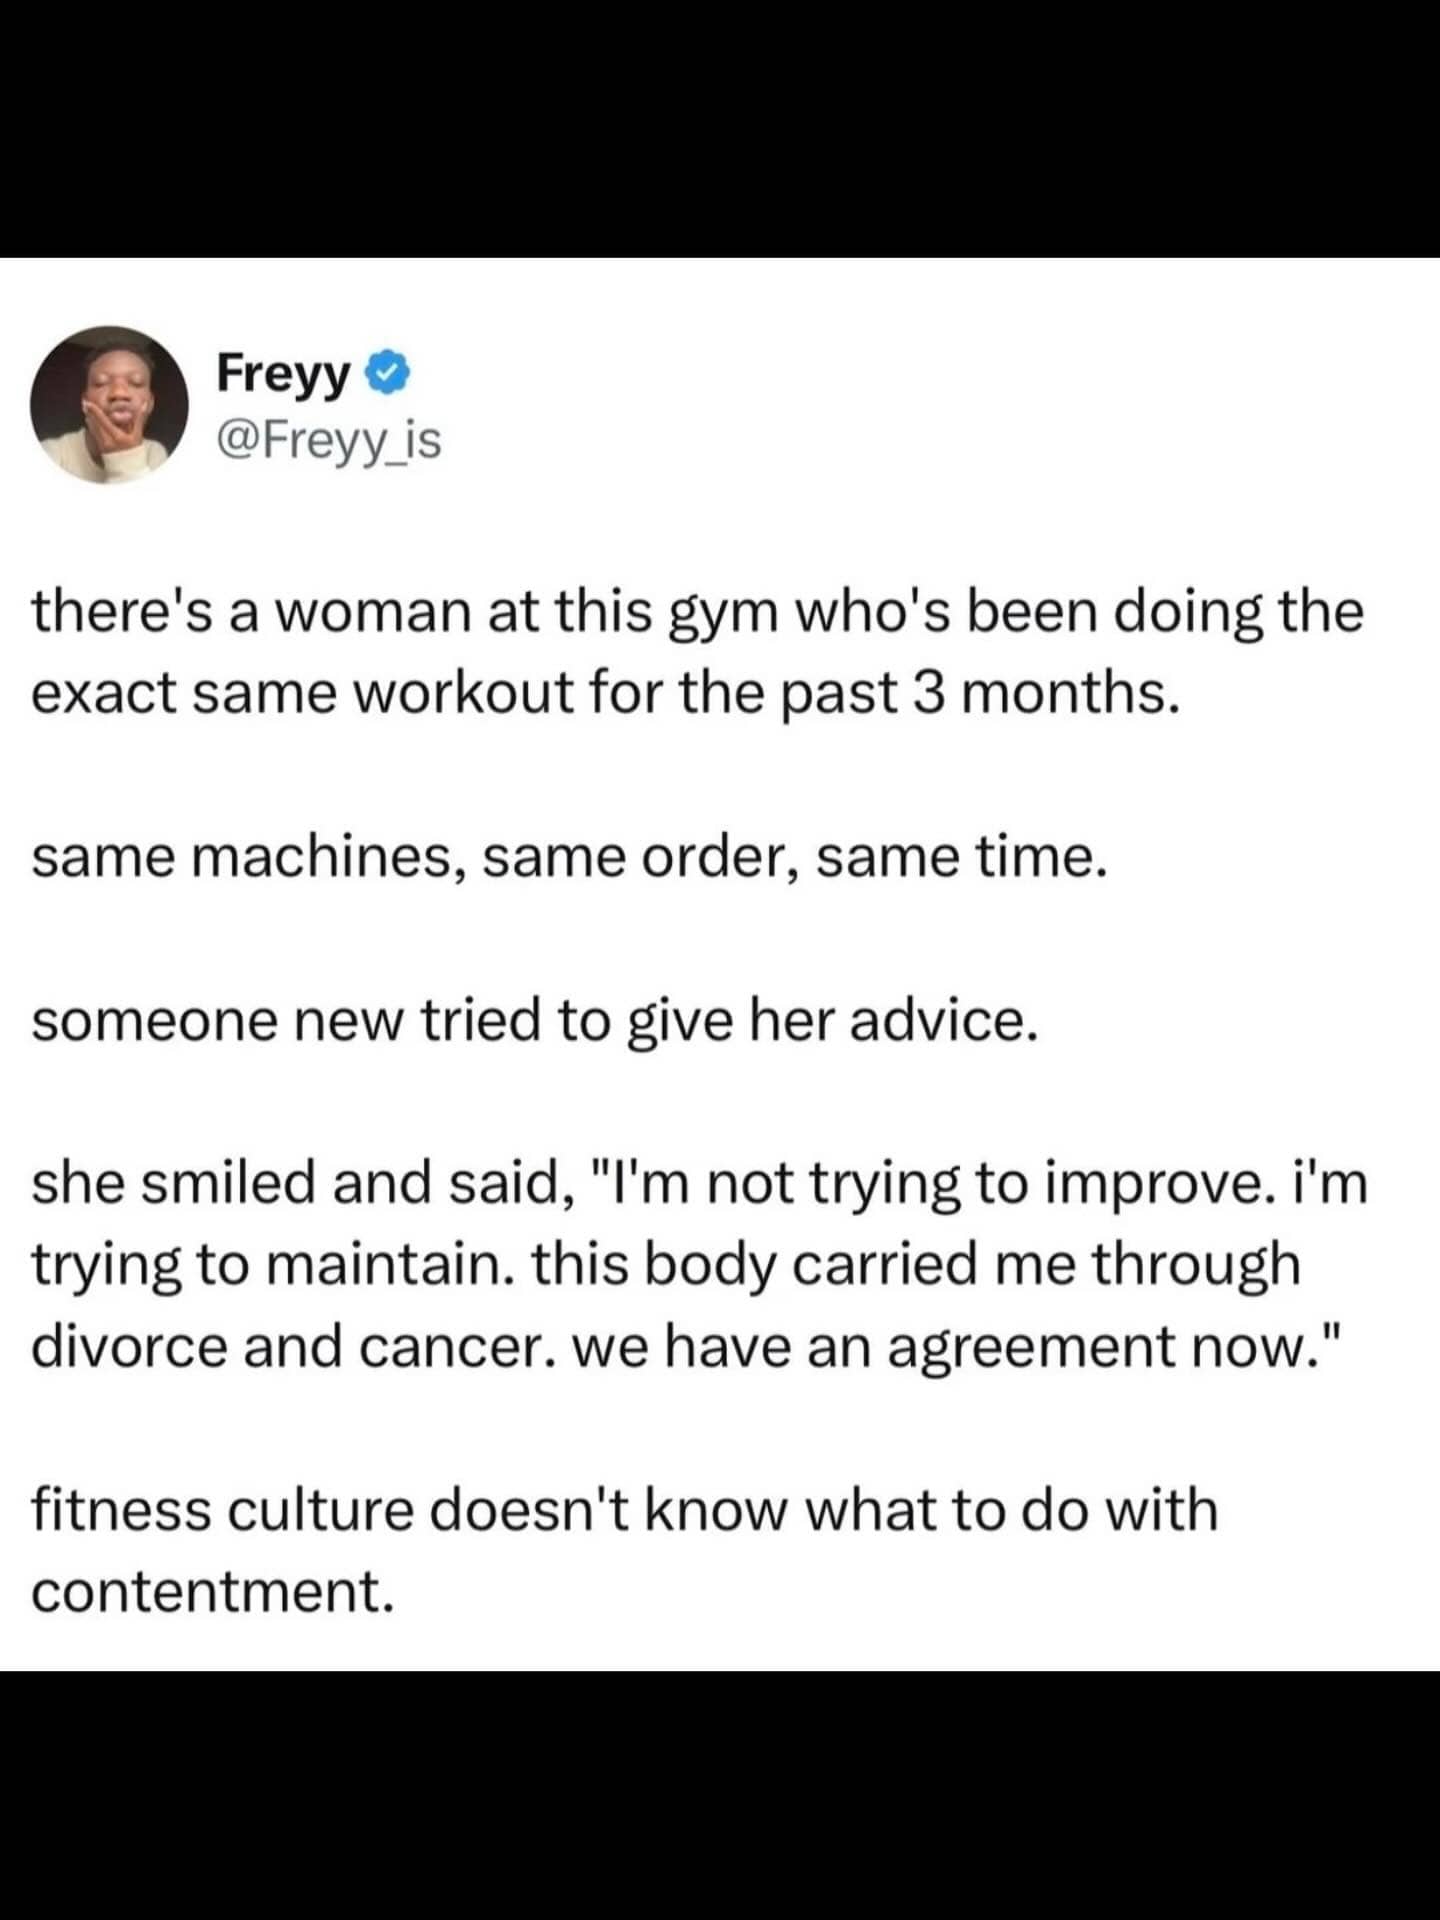
Task: Click the black bar above the tweet
Action: click(720, 128)
